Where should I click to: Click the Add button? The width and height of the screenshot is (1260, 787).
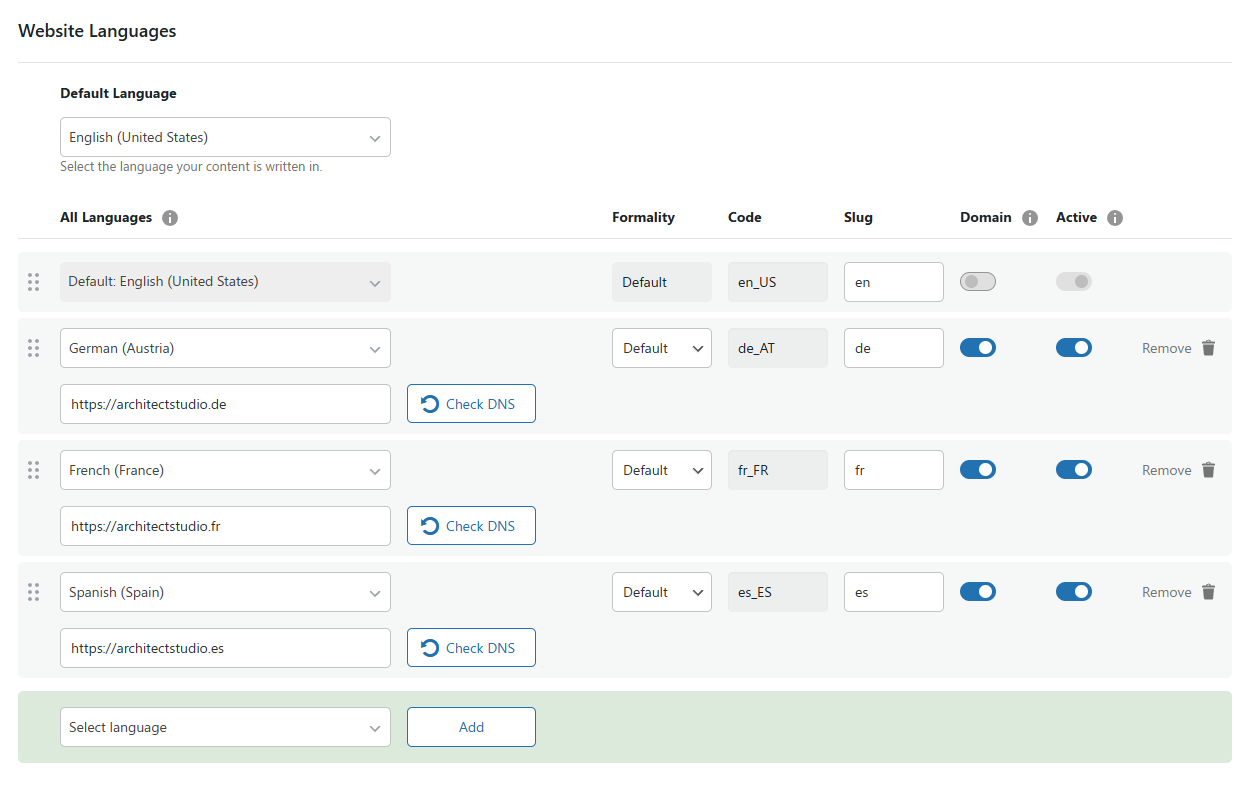471,727
